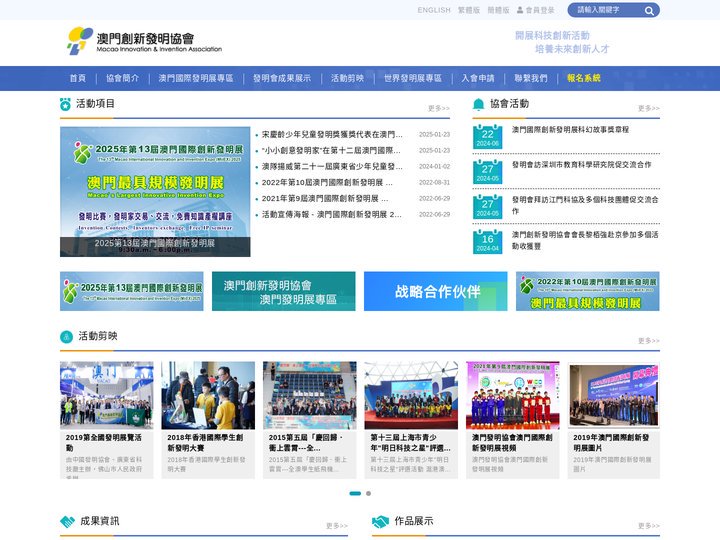Click 更多>> in 作品展示 section

coord(648,526)
